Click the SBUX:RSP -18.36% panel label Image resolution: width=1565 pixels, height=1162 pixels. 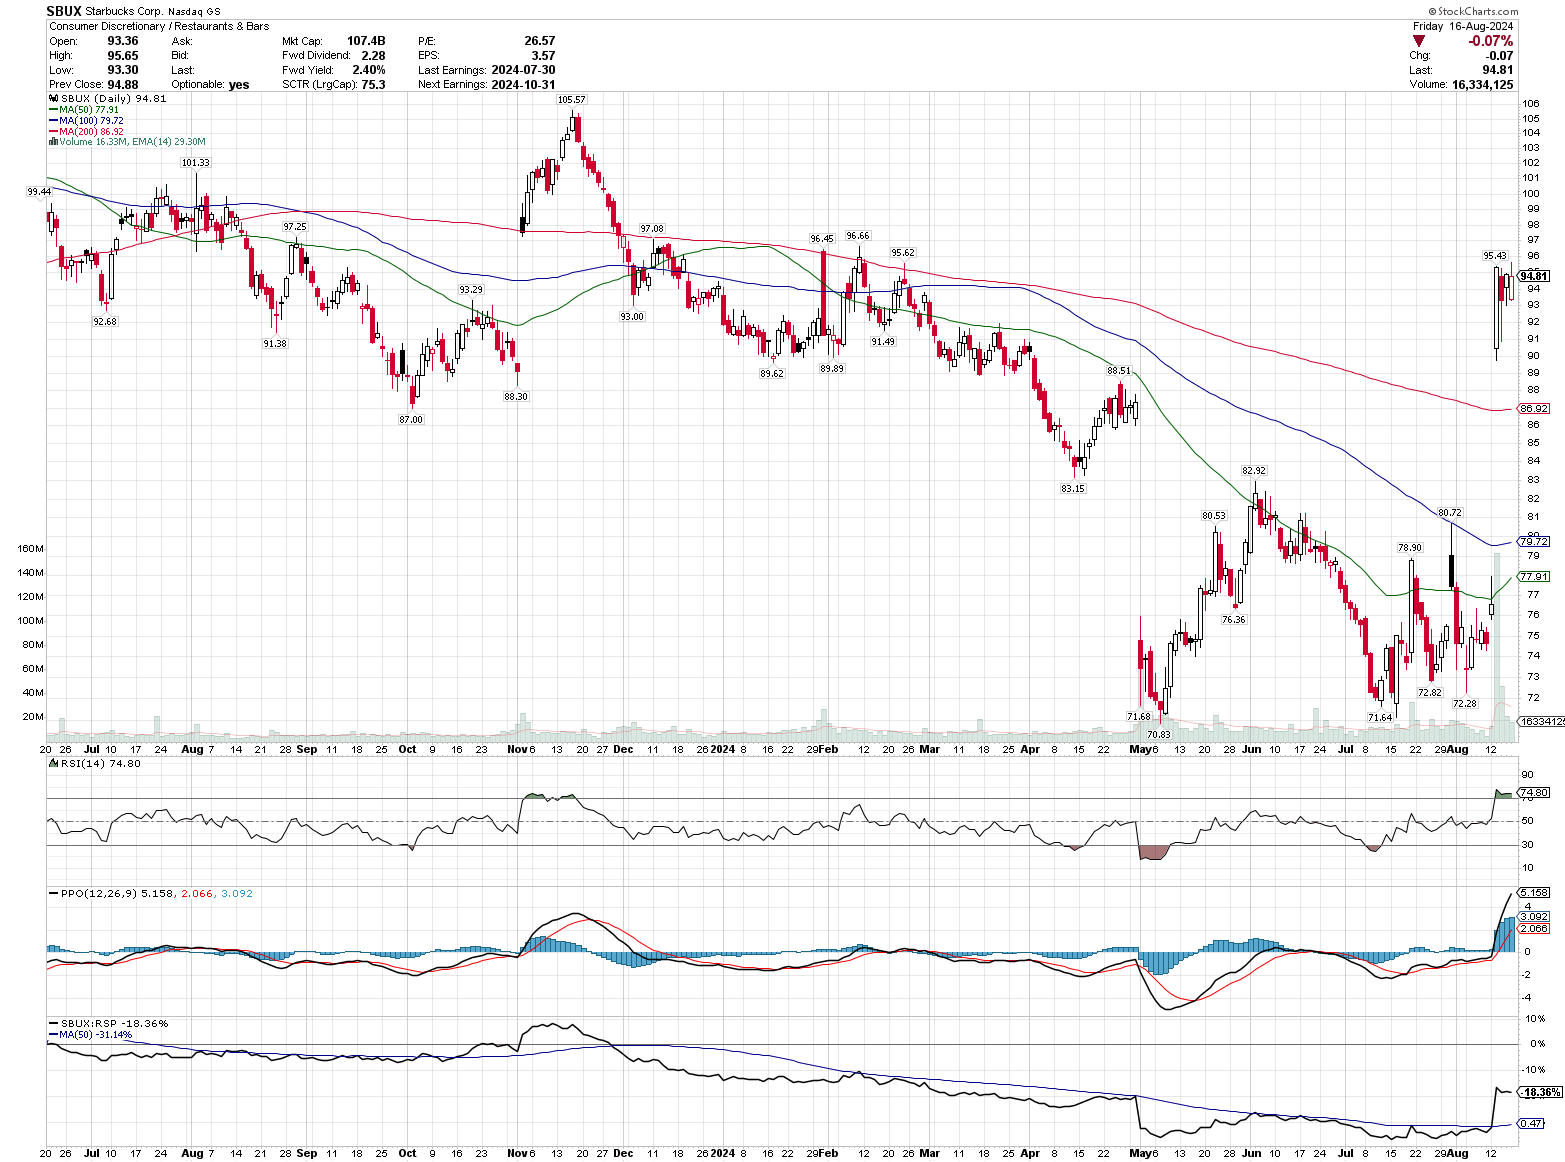[108, 1023]
